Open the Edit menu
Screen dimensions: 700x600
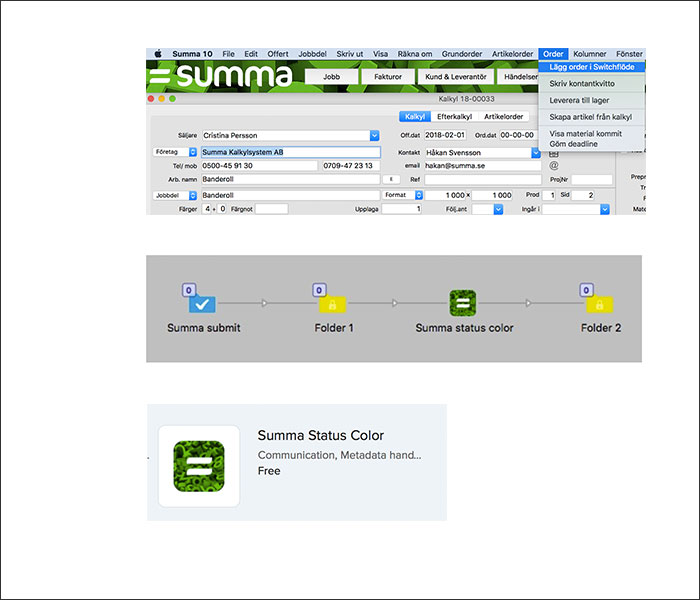[x=251, y=54]
